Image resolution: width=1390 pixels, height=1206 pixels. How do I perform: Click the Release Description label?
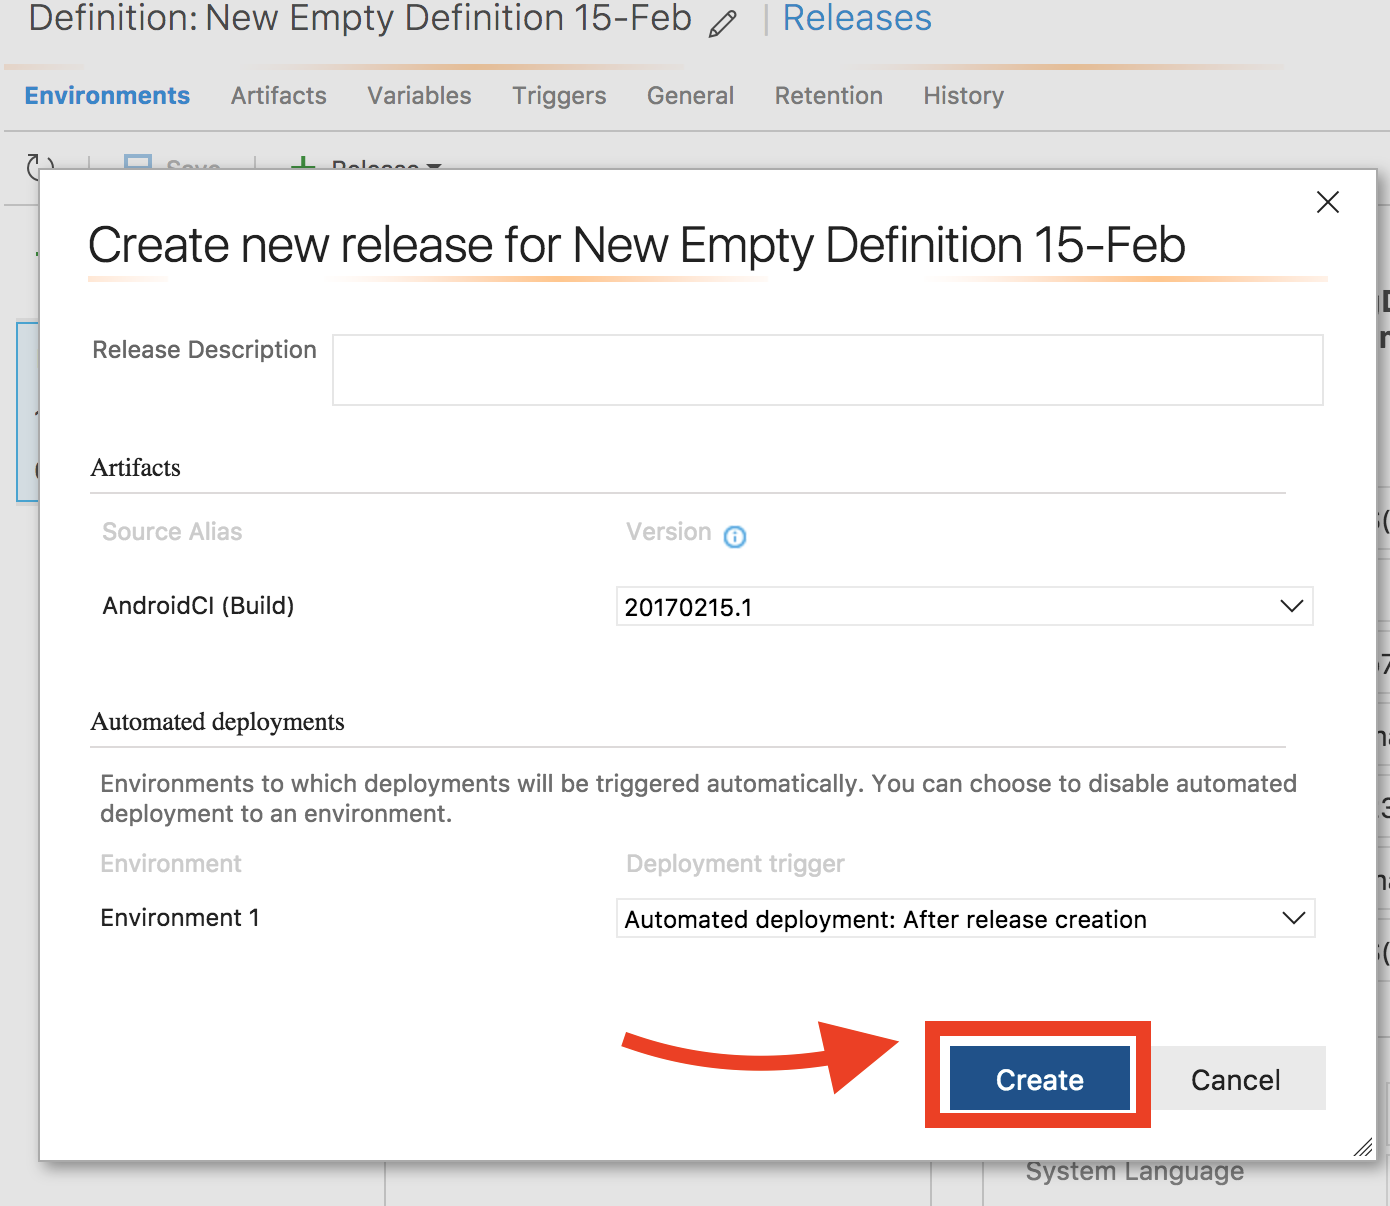coord(204,350)
